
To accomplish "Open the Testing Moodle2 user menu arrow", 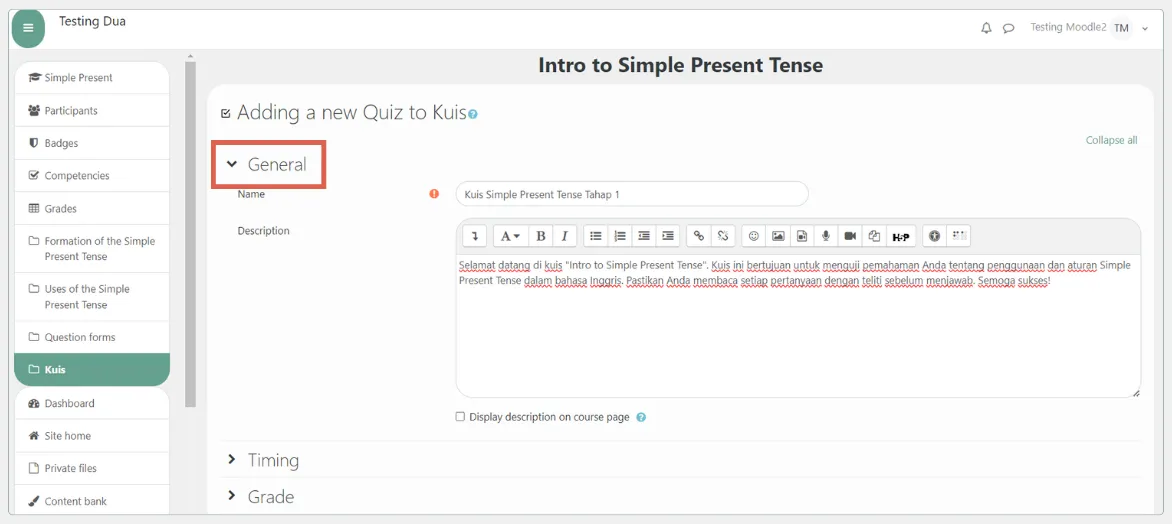I will [x=1145, y=28].
